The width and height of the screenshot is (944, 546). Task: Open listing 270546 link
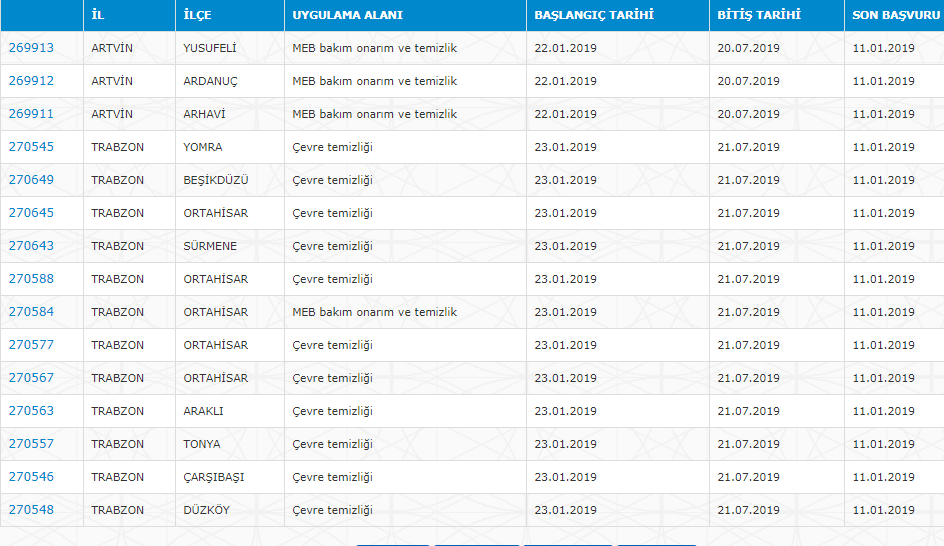click(31, 477)
